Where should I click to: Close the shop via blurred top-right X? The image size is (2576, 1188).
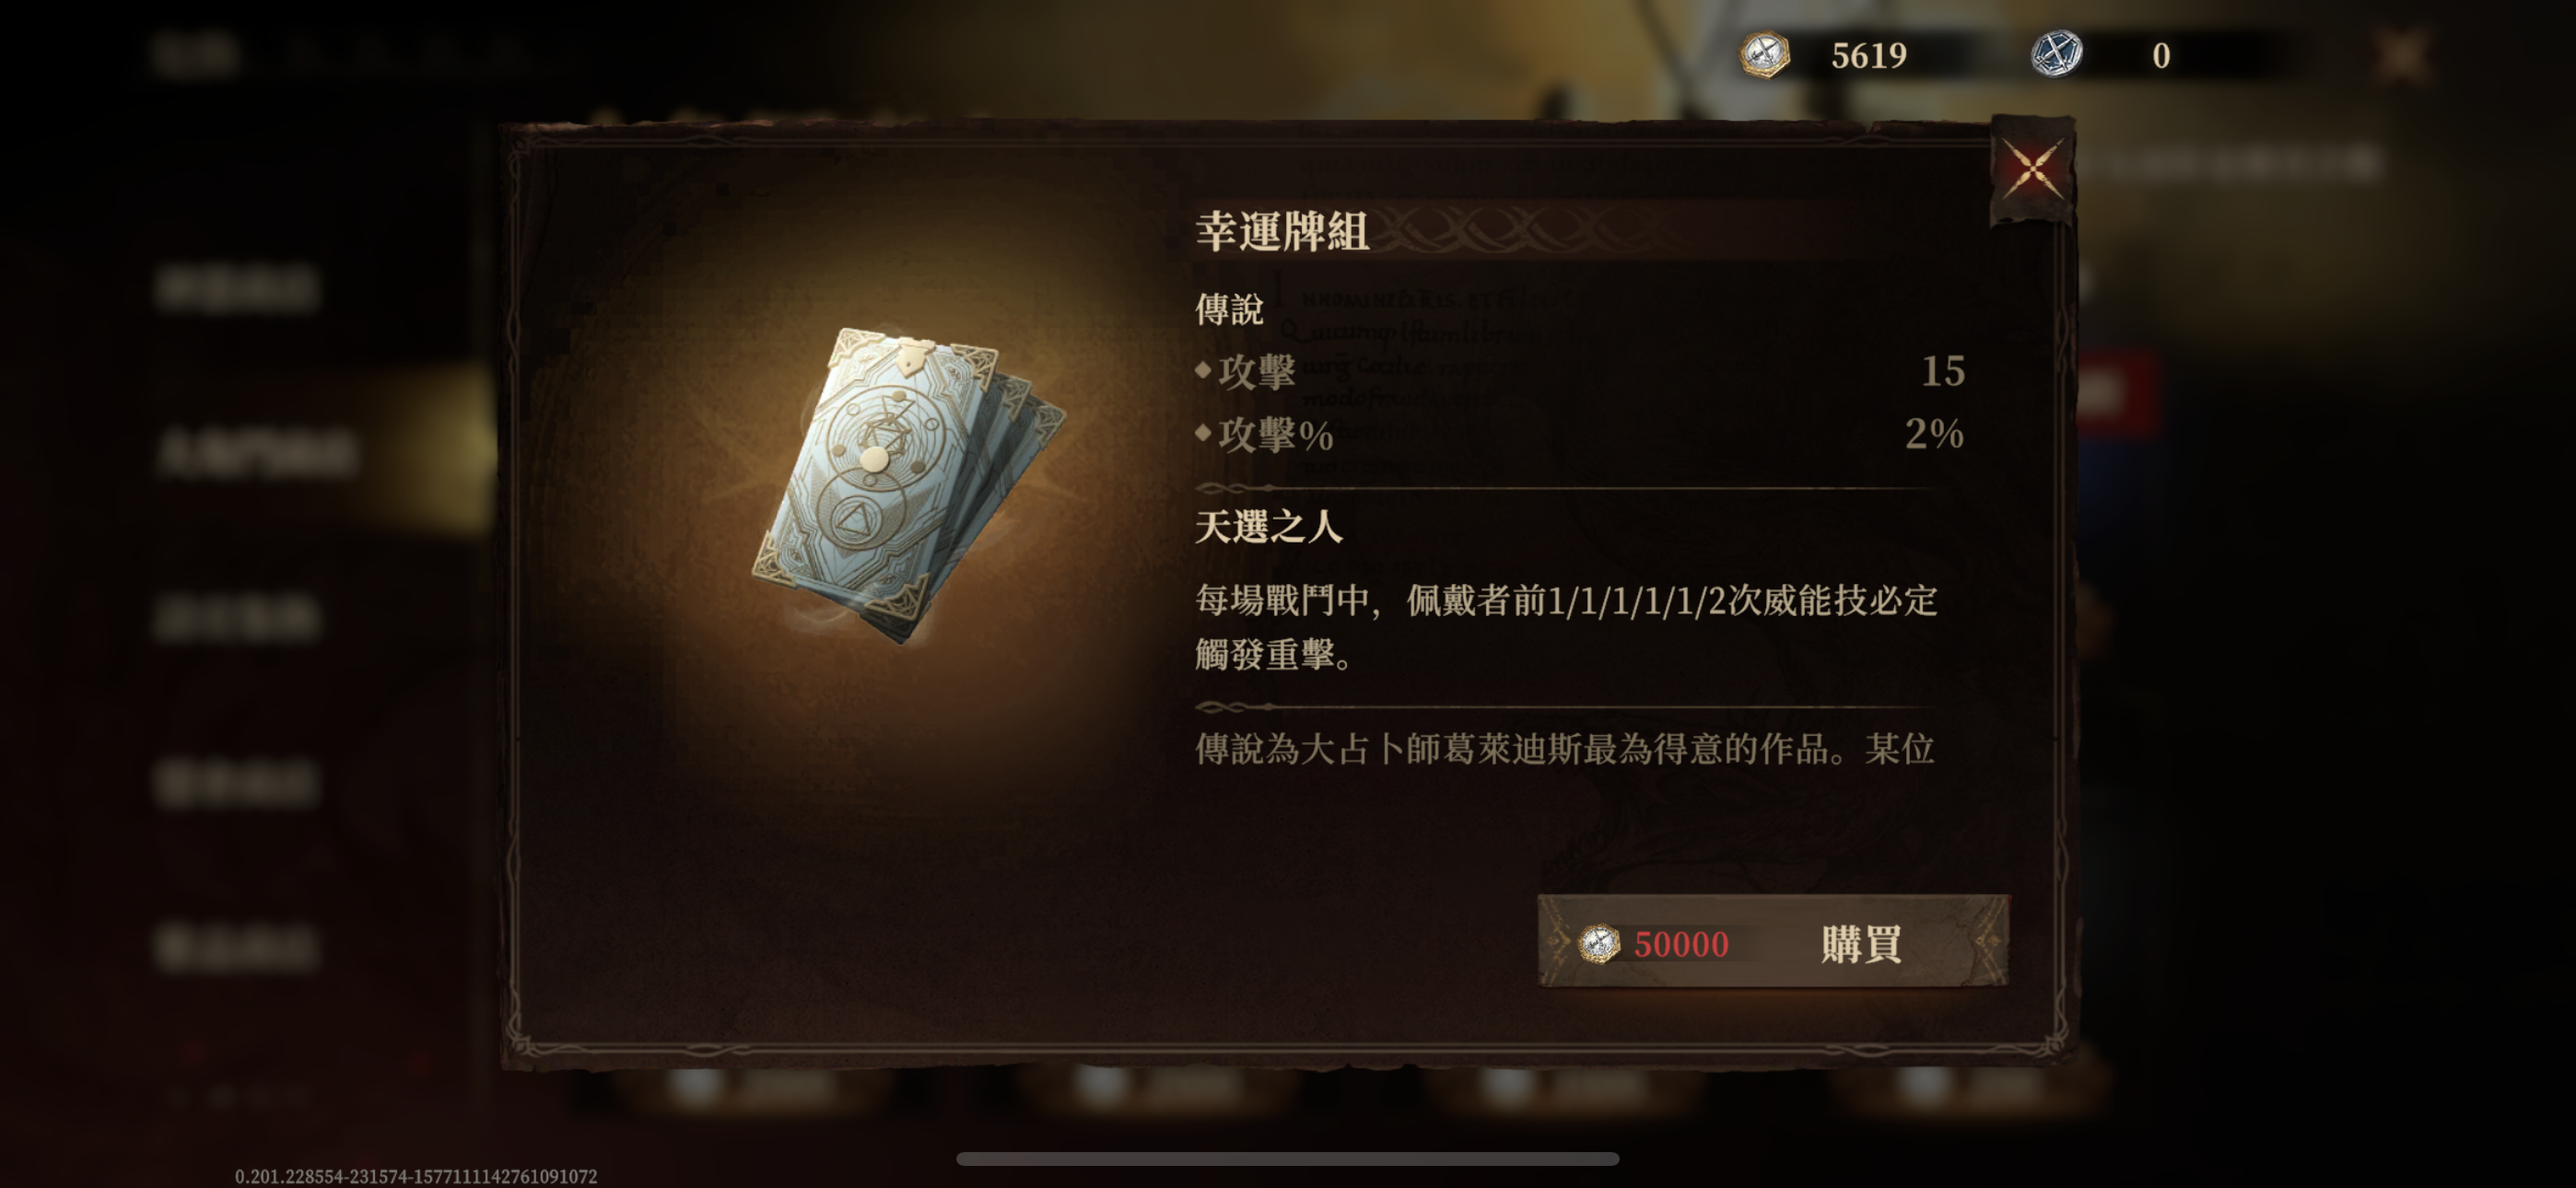(x=2402, y=55)
